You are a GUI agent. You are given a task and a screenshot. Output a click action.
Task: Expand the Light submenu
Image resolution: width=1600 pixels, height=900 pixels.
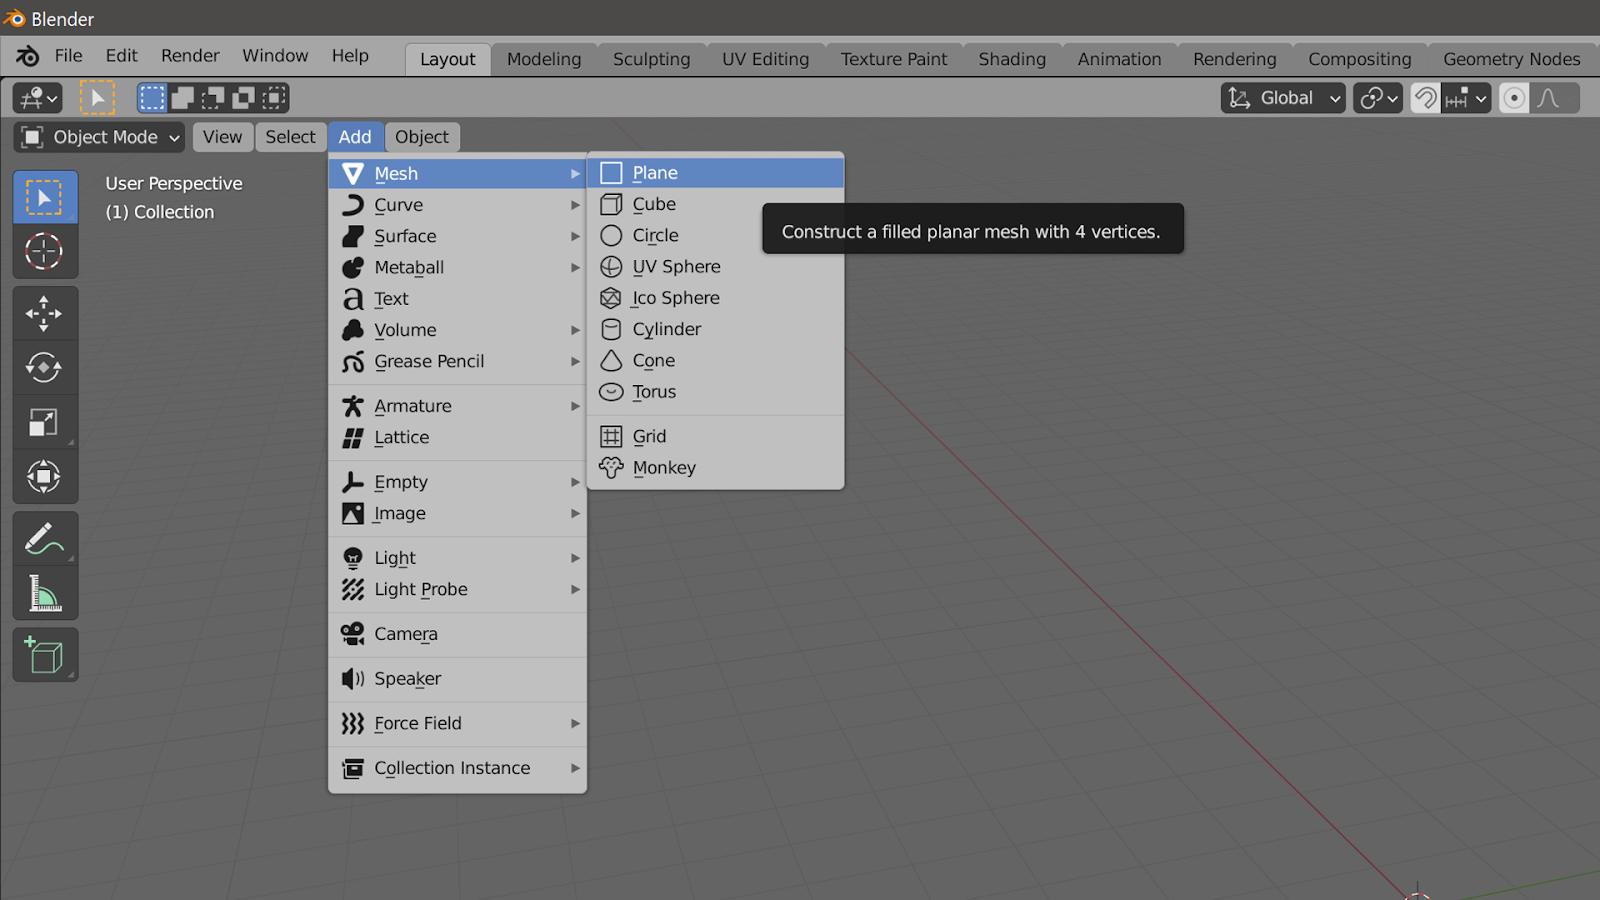458,558
